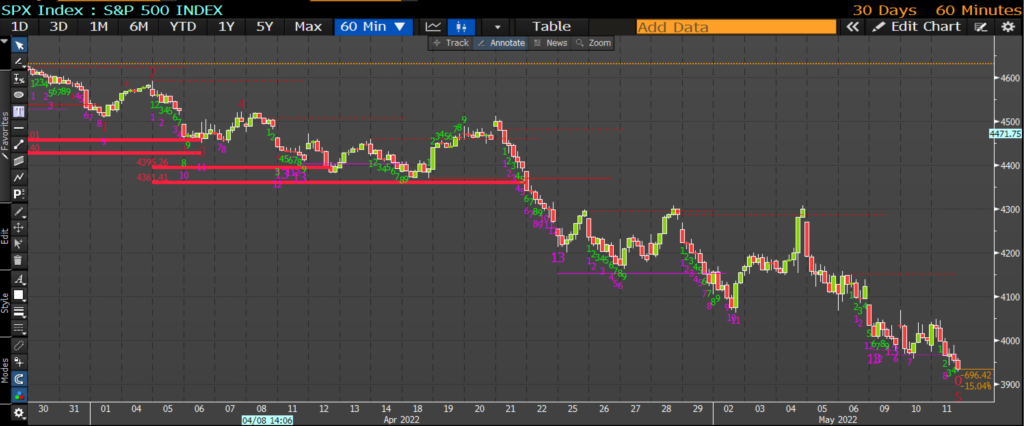Click the pencil edit annotation tool
The image size is (1024, 426).
click(19, 212)
